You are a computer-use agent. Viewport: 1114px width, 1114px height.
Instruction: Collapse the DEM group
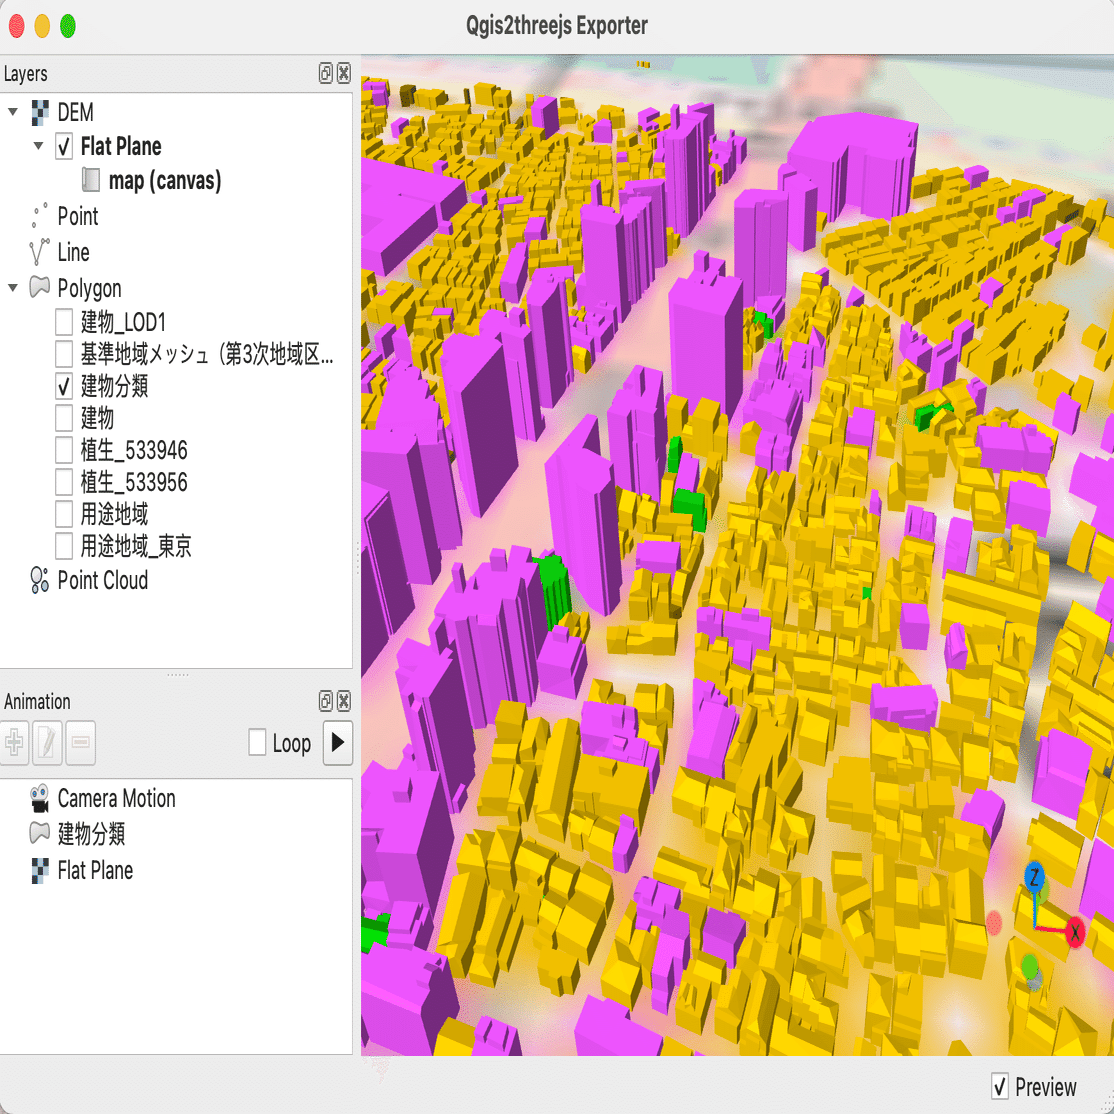point(13,112)
